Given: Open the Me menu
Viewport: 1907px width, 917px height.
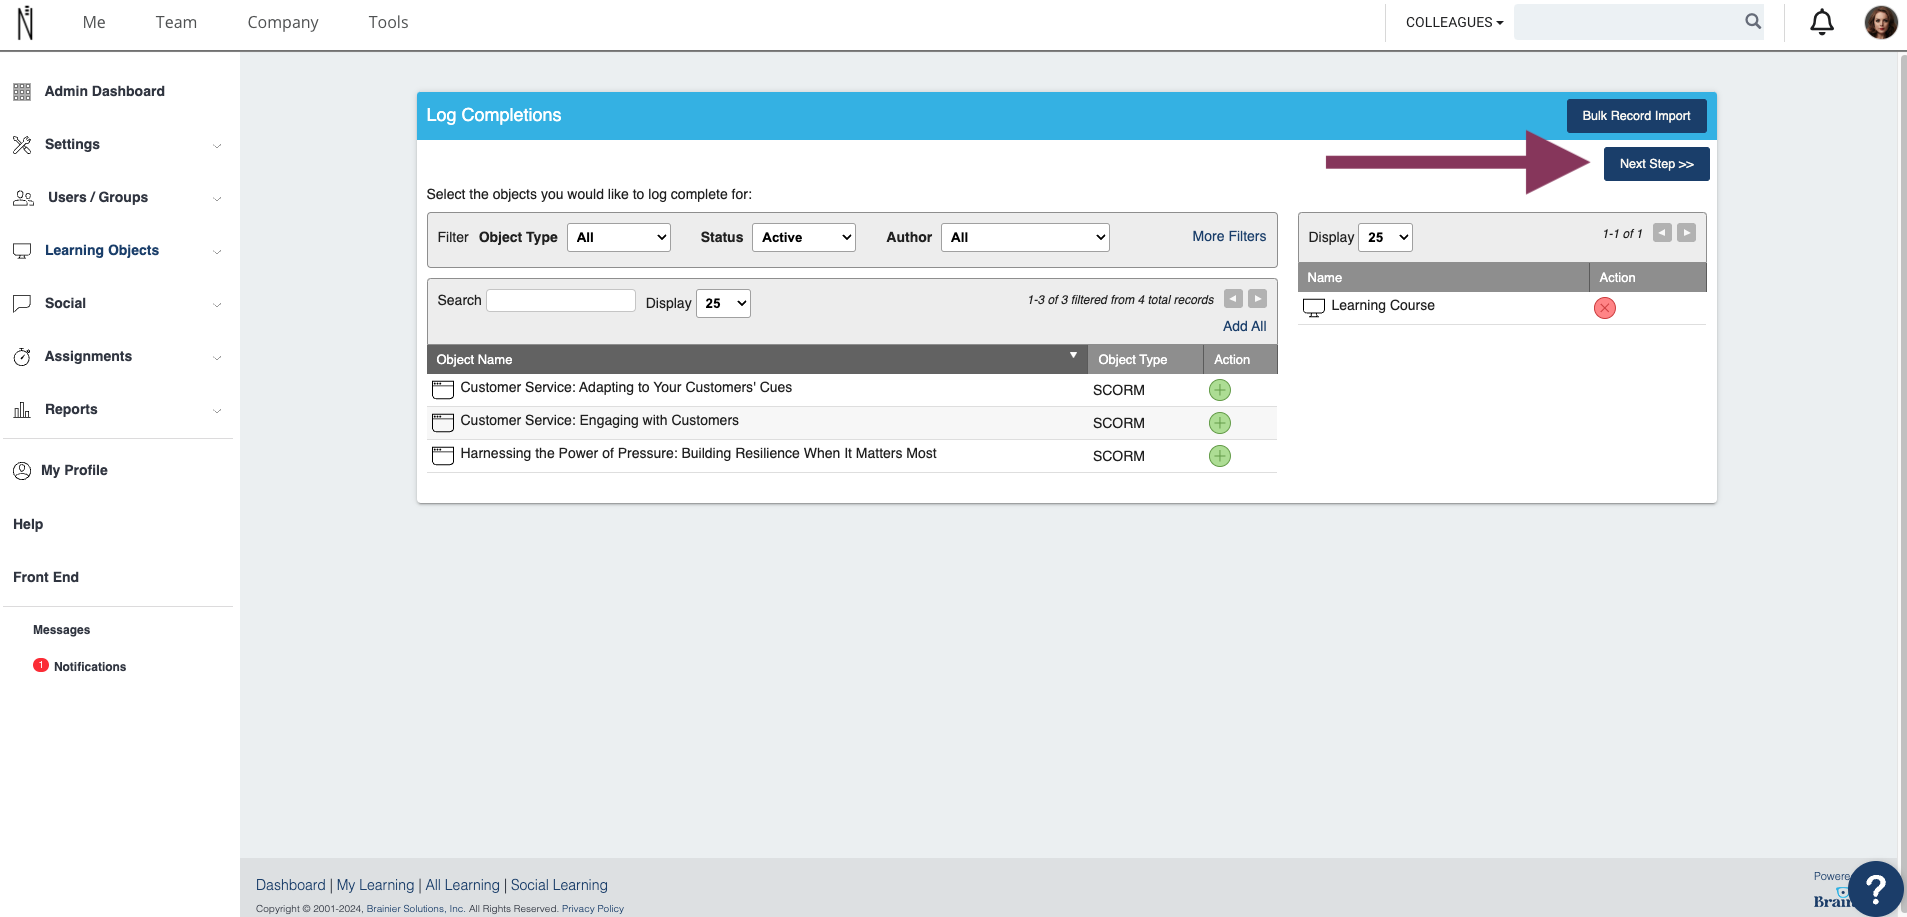Looking at the screenshot, I should click(x=94, y=22).
